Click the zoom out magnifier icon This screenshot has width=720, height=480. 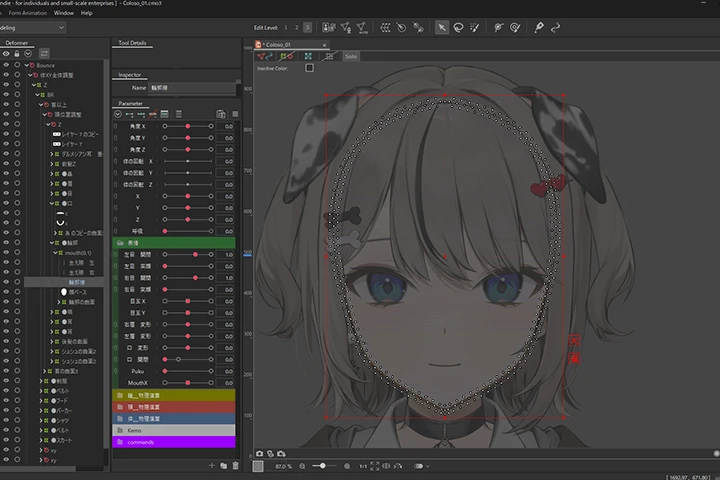click(302, 466)
